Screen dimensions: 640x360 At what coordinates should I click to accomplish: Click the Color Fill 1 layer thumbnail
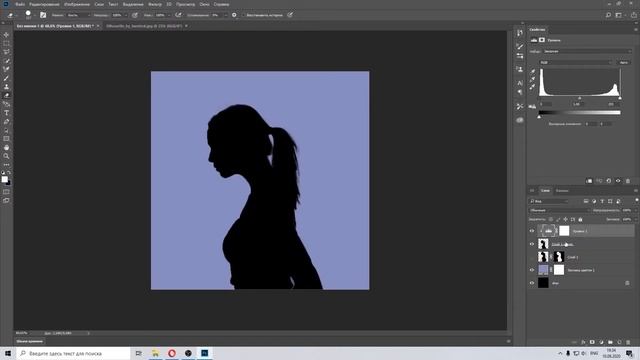[x=543, y=270]
